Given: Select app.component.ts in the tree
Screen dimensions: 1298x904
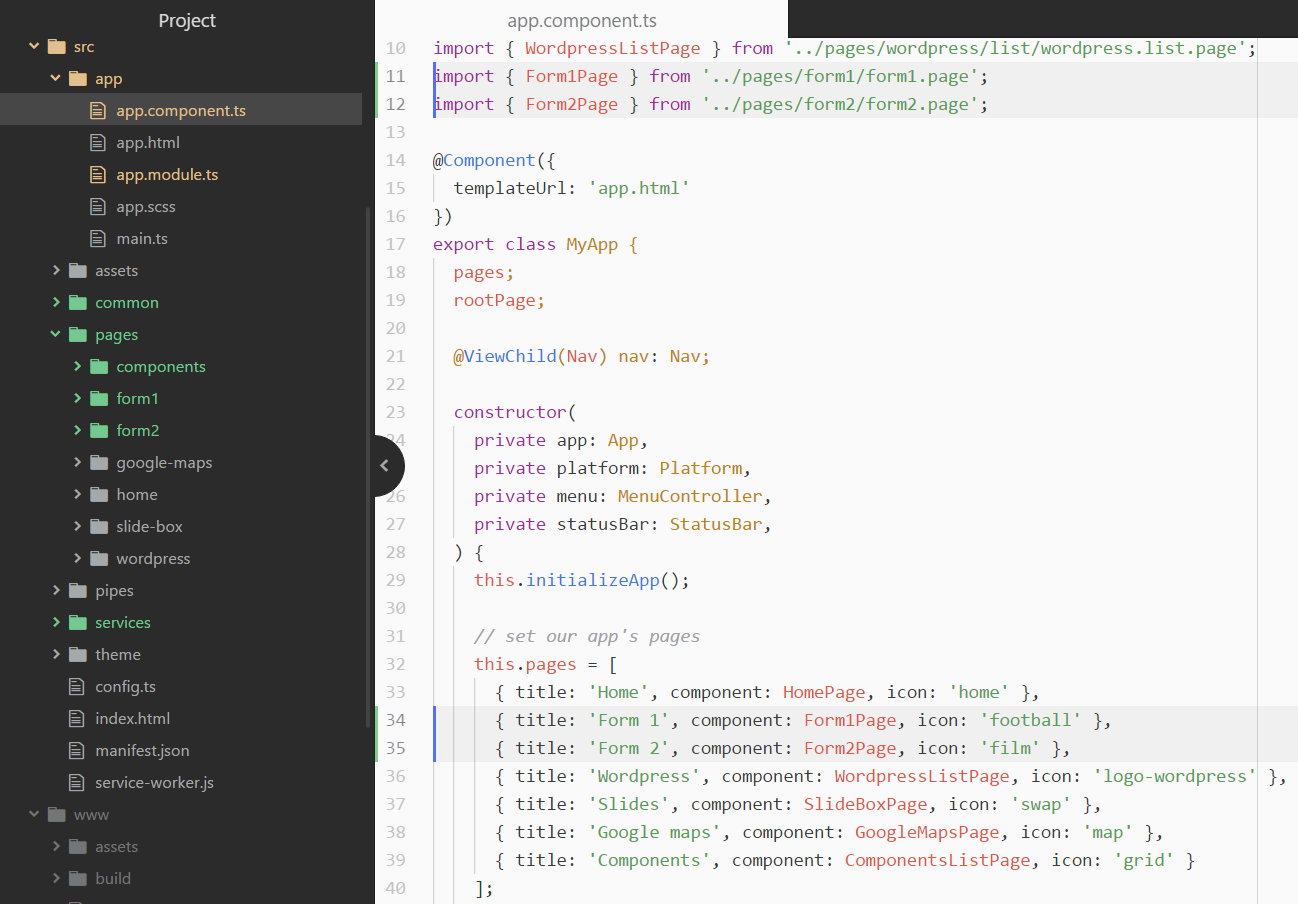Looking at the screenshot, I should pos(181,110).
